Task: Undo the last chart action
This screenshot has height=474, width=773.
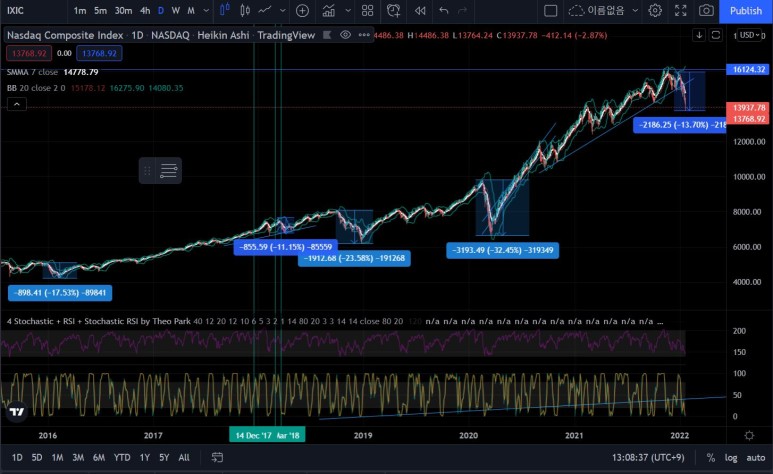Action: [x=443, y=10]
